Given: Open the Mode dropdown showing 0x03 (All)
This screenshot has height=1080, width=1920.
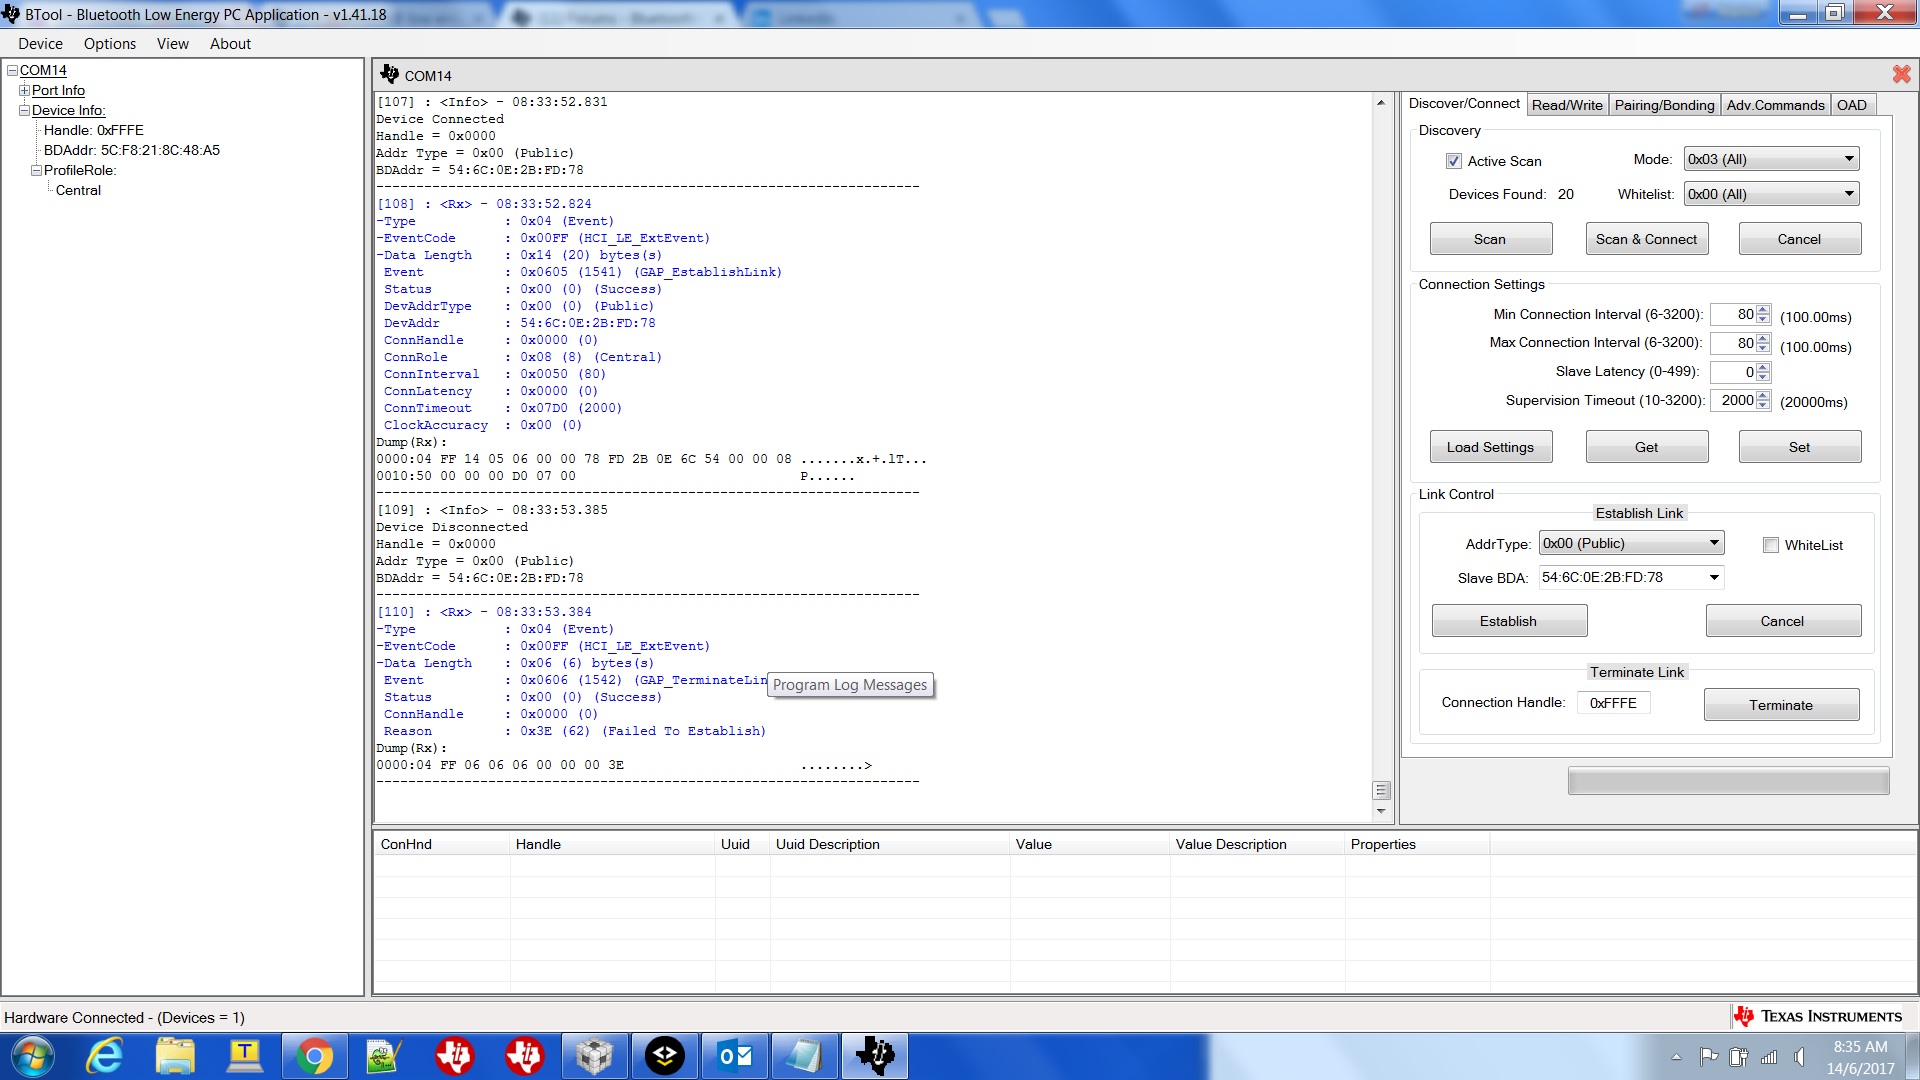Looking at the screenshot, I should coord(1848,158).
